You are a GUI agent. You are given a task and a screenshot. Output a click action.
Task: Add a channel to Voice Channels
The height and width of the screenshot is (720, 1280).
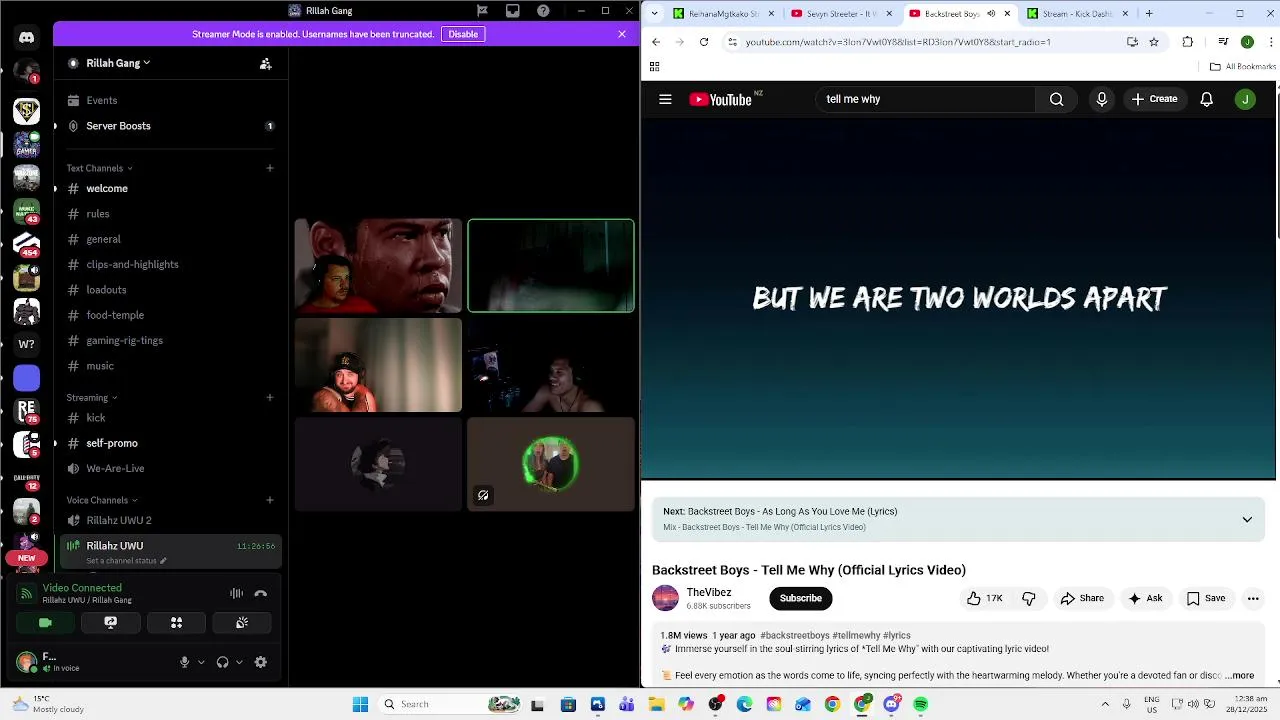(270, 500)
